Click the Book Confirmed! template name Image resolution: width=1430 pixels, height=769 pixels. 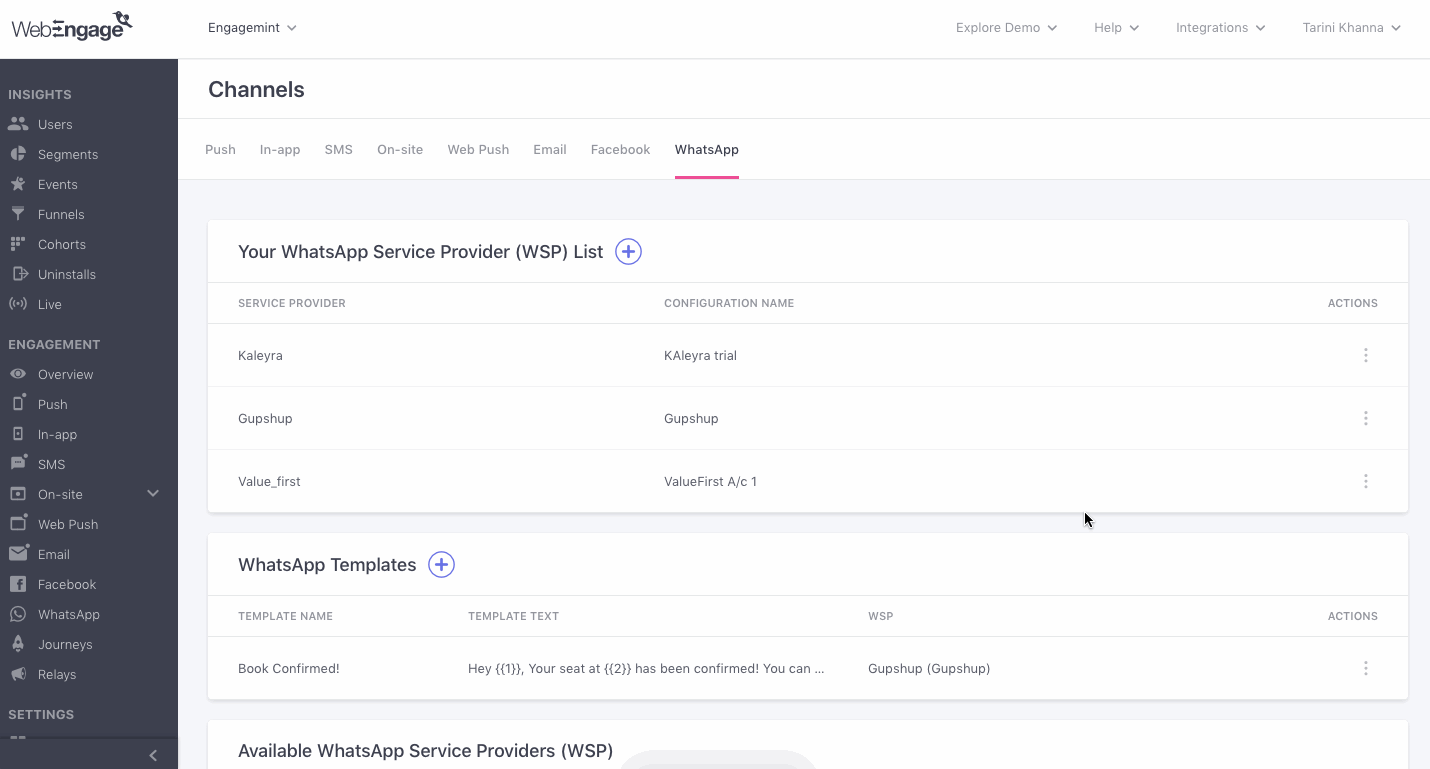click(x=289, y=668)
